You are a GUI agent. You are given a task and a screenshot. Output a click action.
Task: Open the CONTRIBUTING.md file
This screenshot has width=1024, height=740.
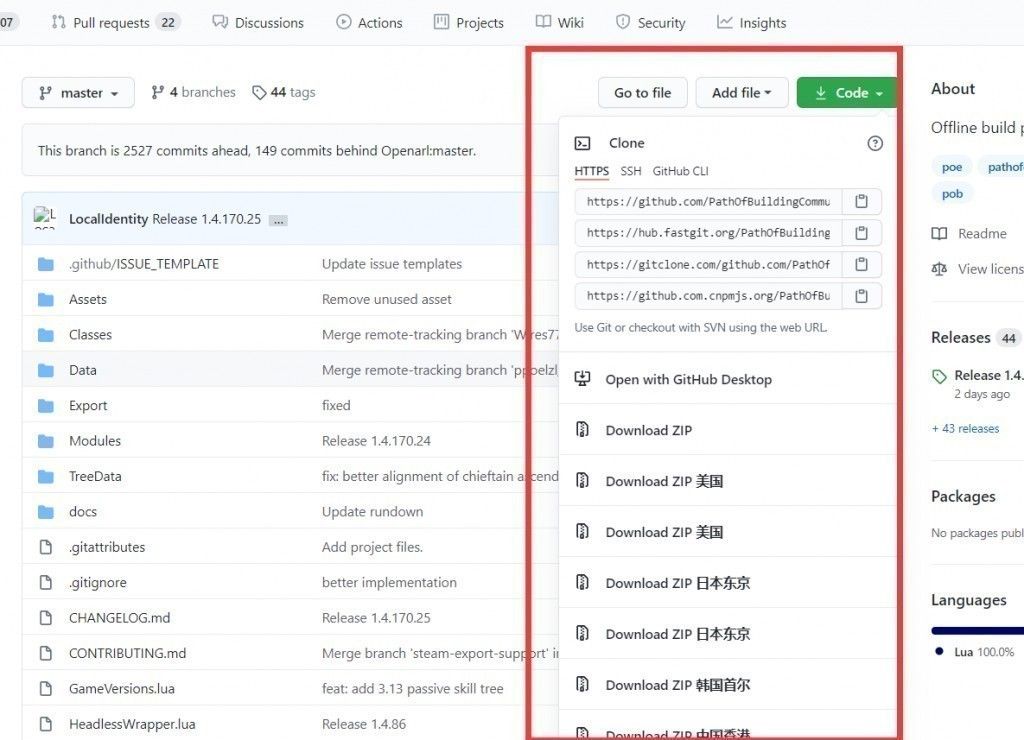[x=127, y=653]
